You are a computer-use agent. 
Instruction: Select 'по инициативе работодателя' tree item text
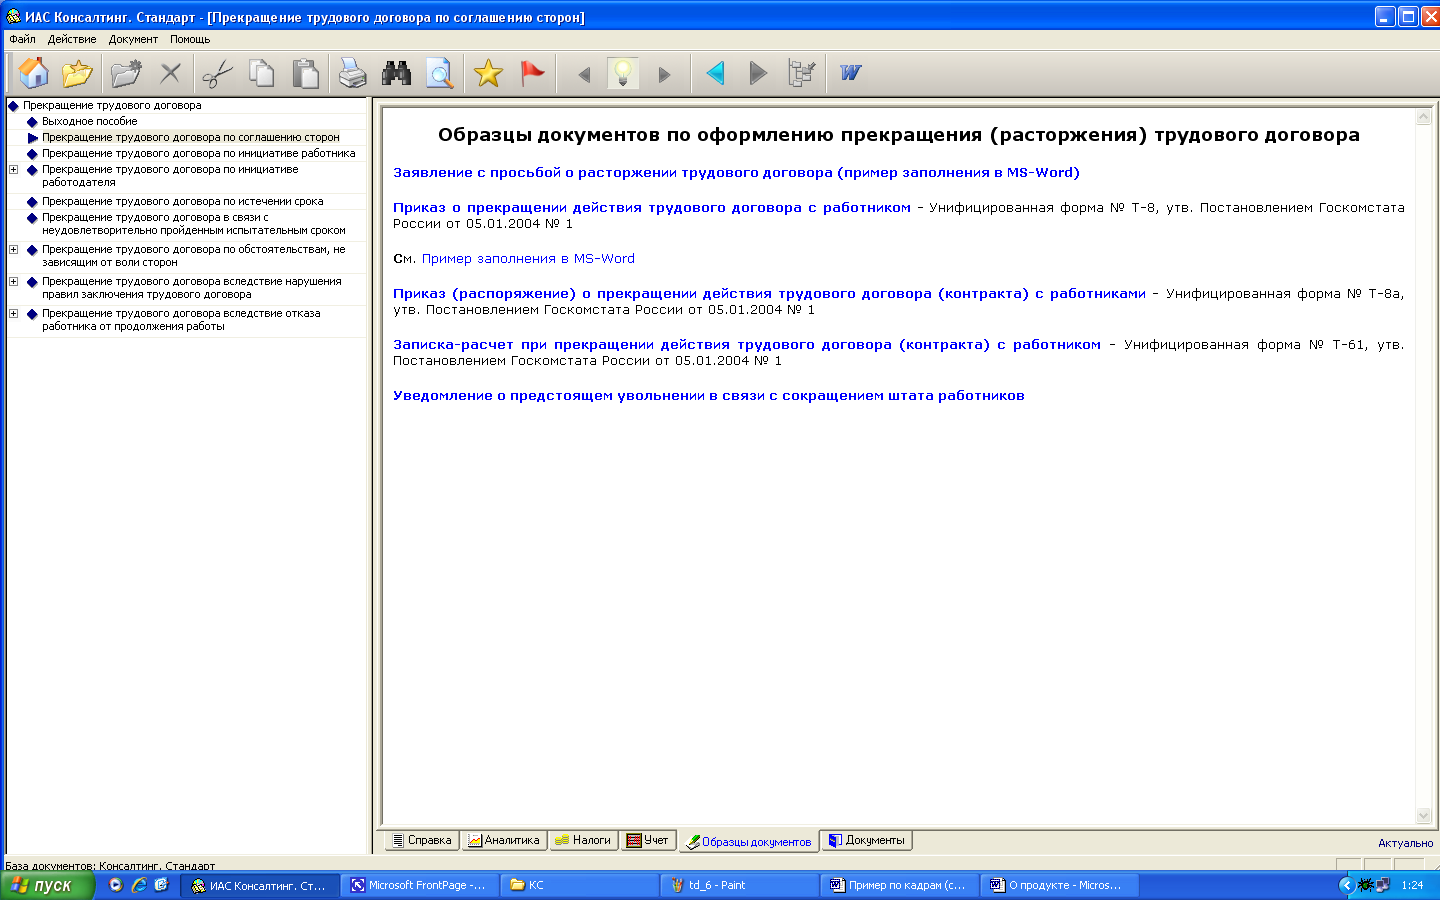click(x=170, y=176)
